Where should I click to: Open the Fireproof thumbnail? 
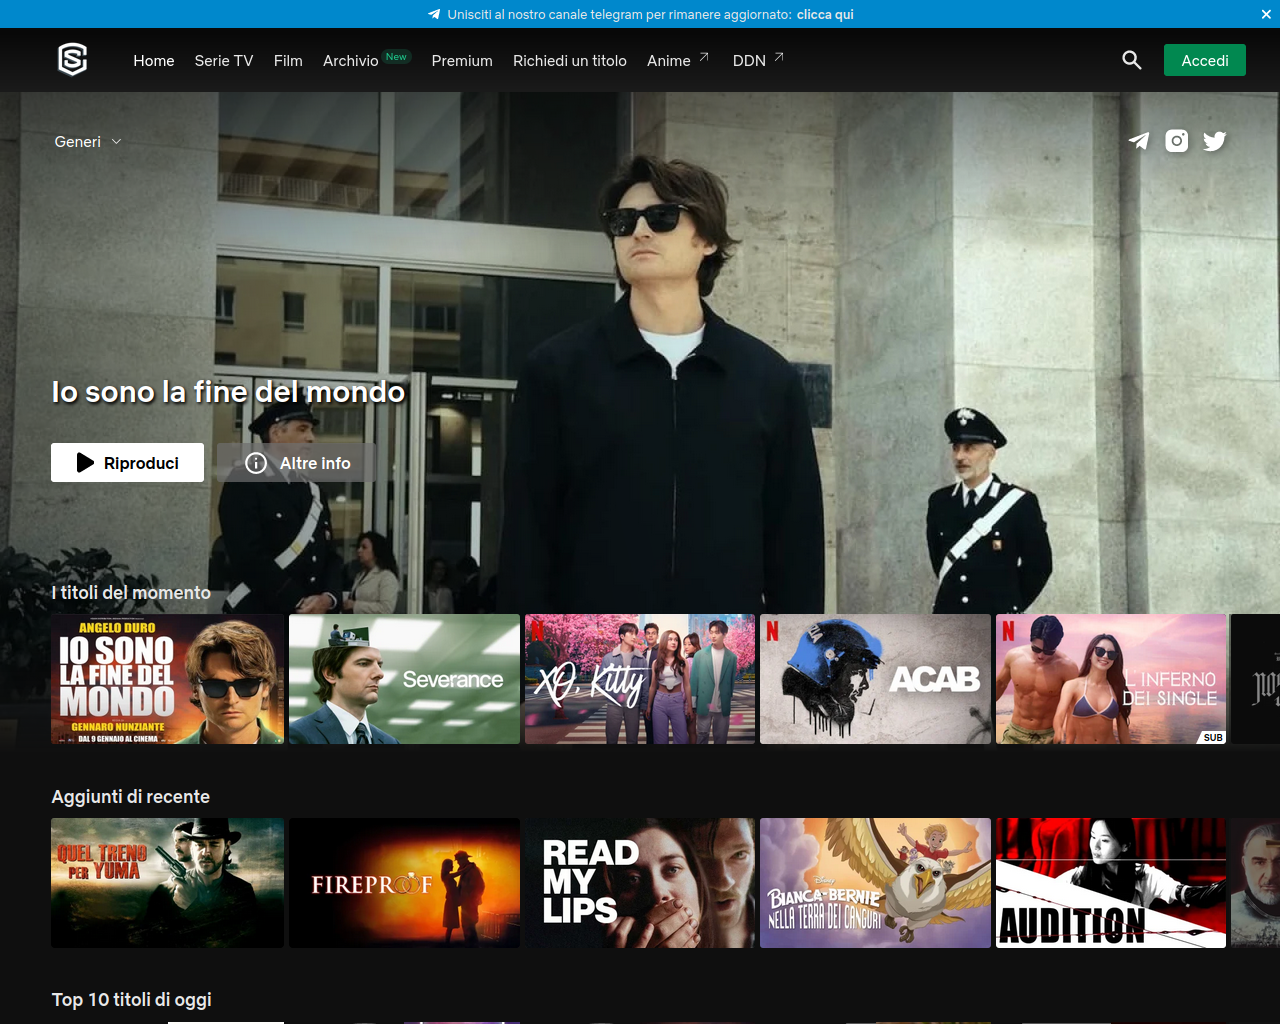[404, 883]
